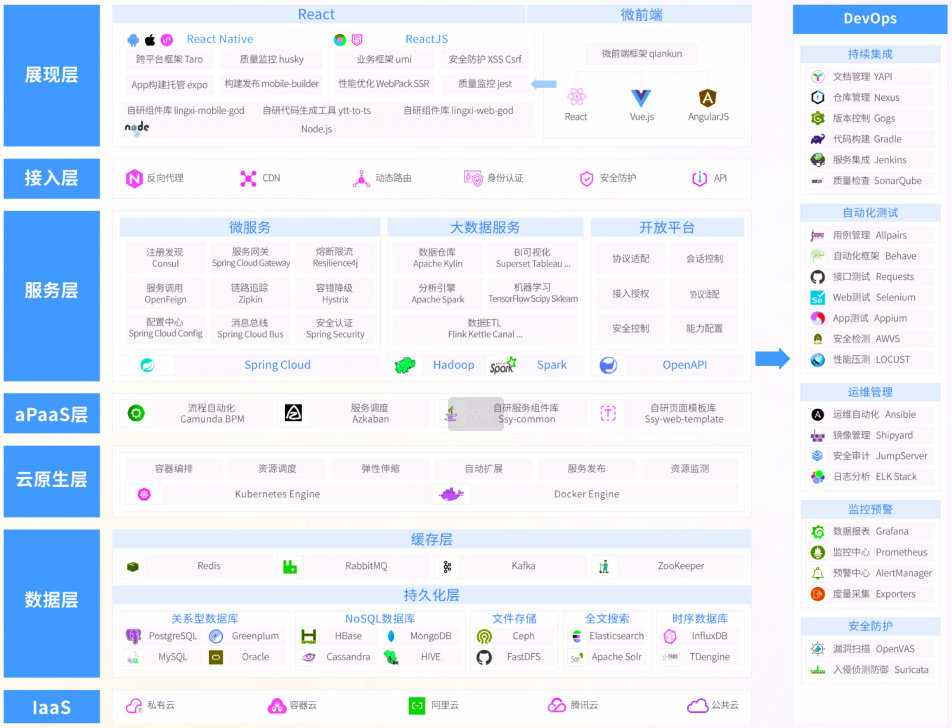Click the 注册发现 Consul cell
Image resolution: width=952 pixels, height=728 pixels.
click(x=165, y=257)
